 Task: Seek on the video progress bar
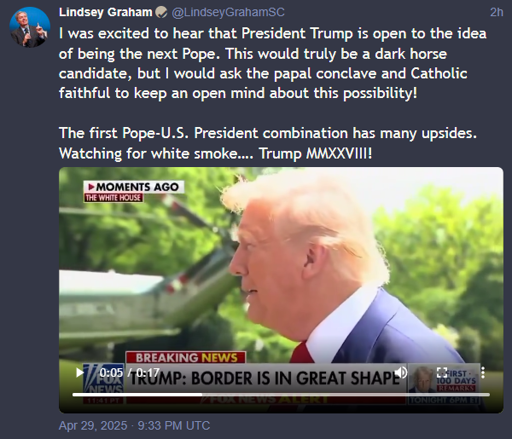point(281,395)
